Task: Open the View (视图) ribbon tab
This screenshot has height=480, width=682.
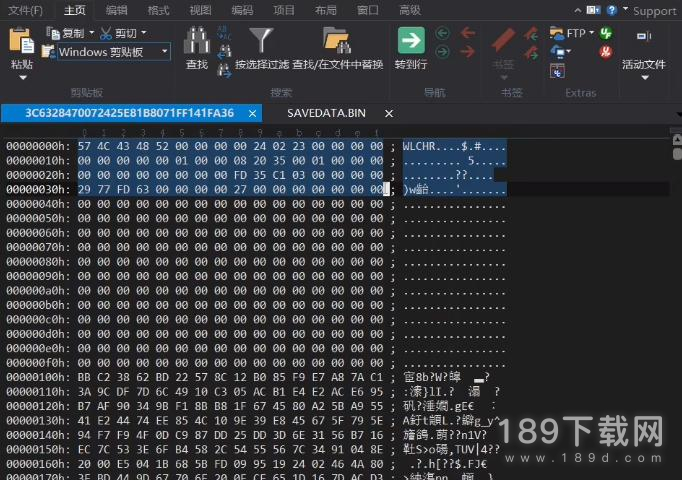Action: tap(200, 10)
